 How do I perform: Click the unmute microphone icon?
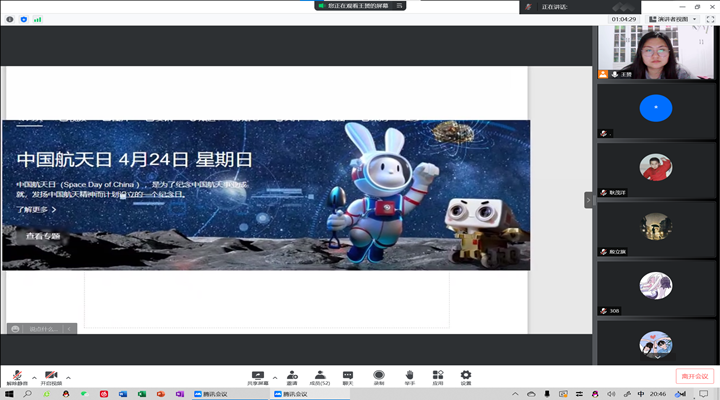tap(17, 375)
